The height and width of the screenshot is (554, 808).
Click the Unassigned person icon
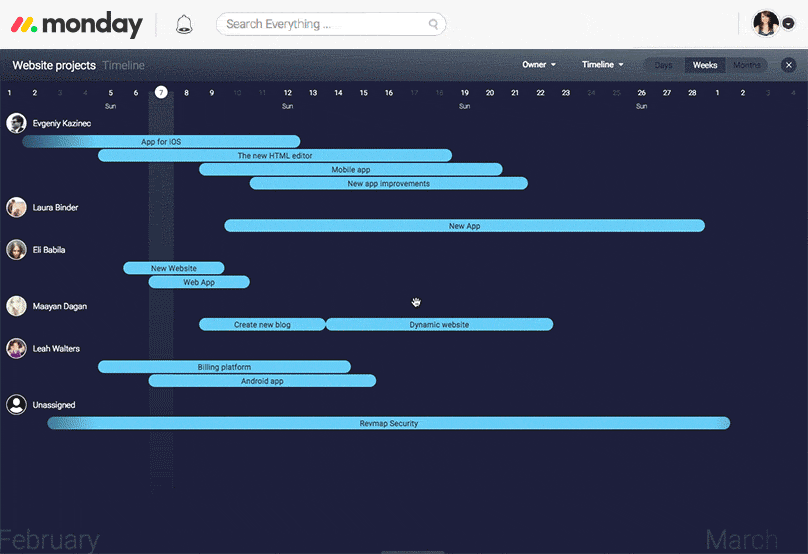(16, 405)
